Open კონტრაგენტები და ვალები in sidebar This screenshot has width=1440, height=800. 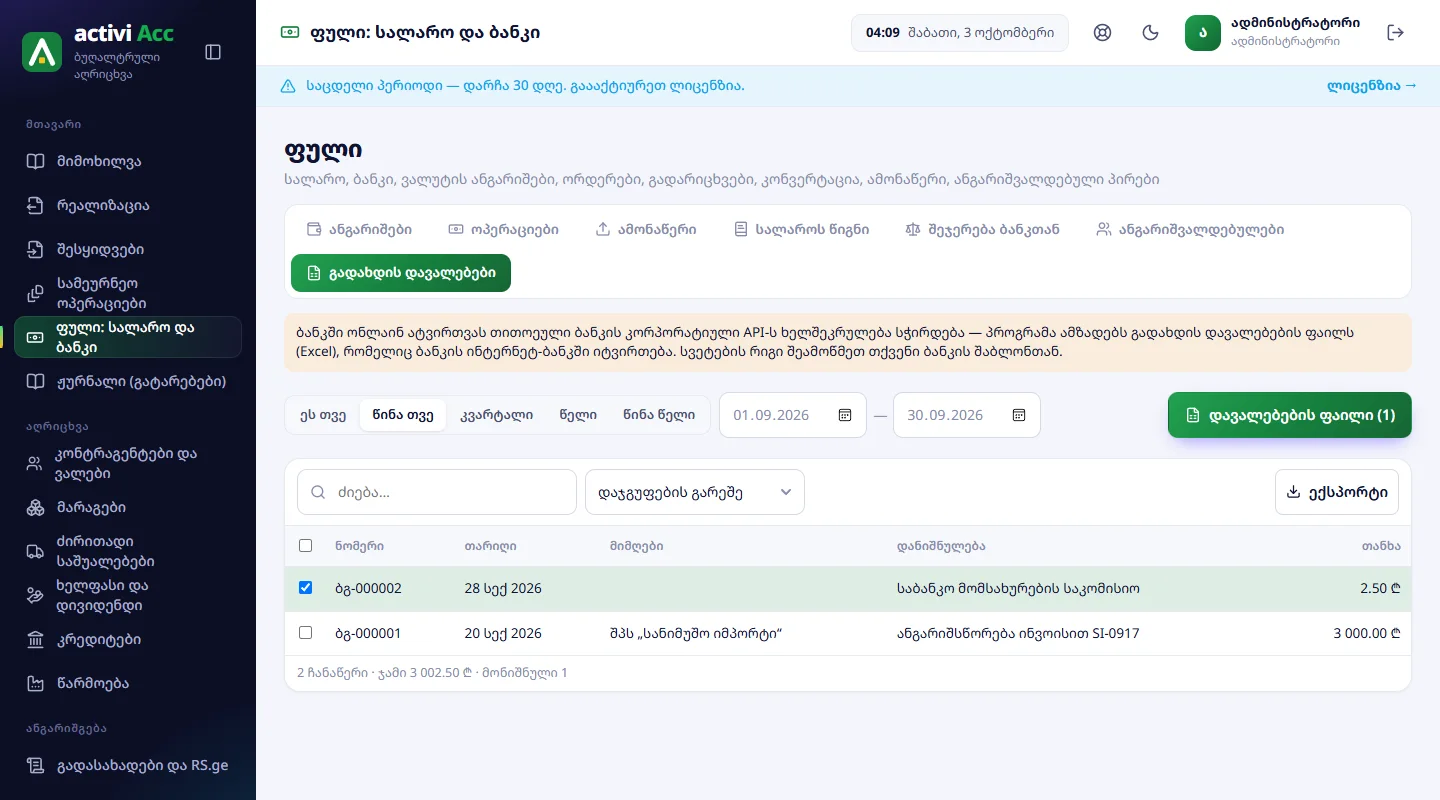(x=128, y=463)
